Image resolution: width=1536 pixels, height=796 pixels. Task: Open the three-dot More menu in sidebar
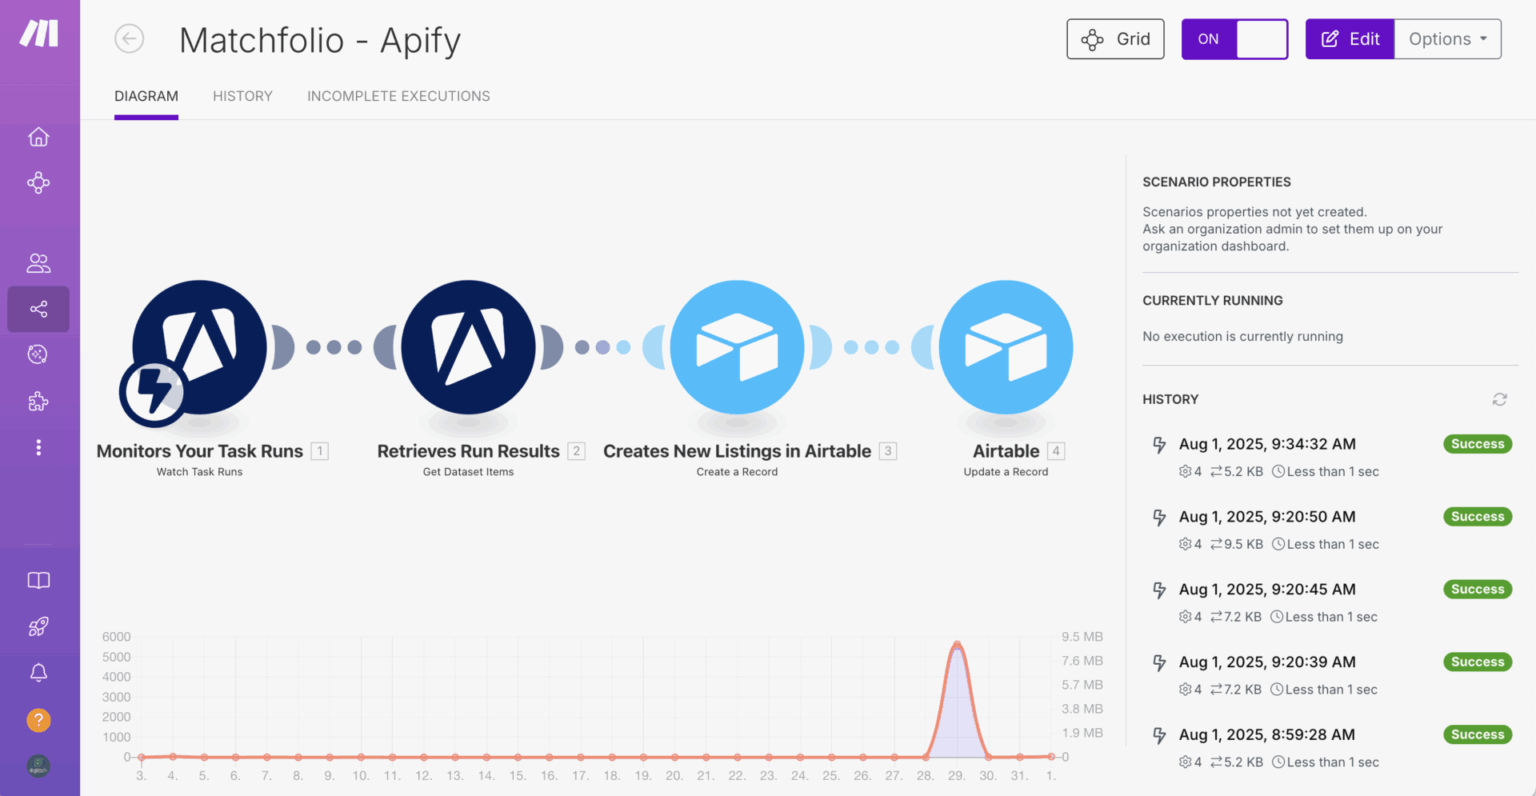pyautogui.click(x=38, y=447)
